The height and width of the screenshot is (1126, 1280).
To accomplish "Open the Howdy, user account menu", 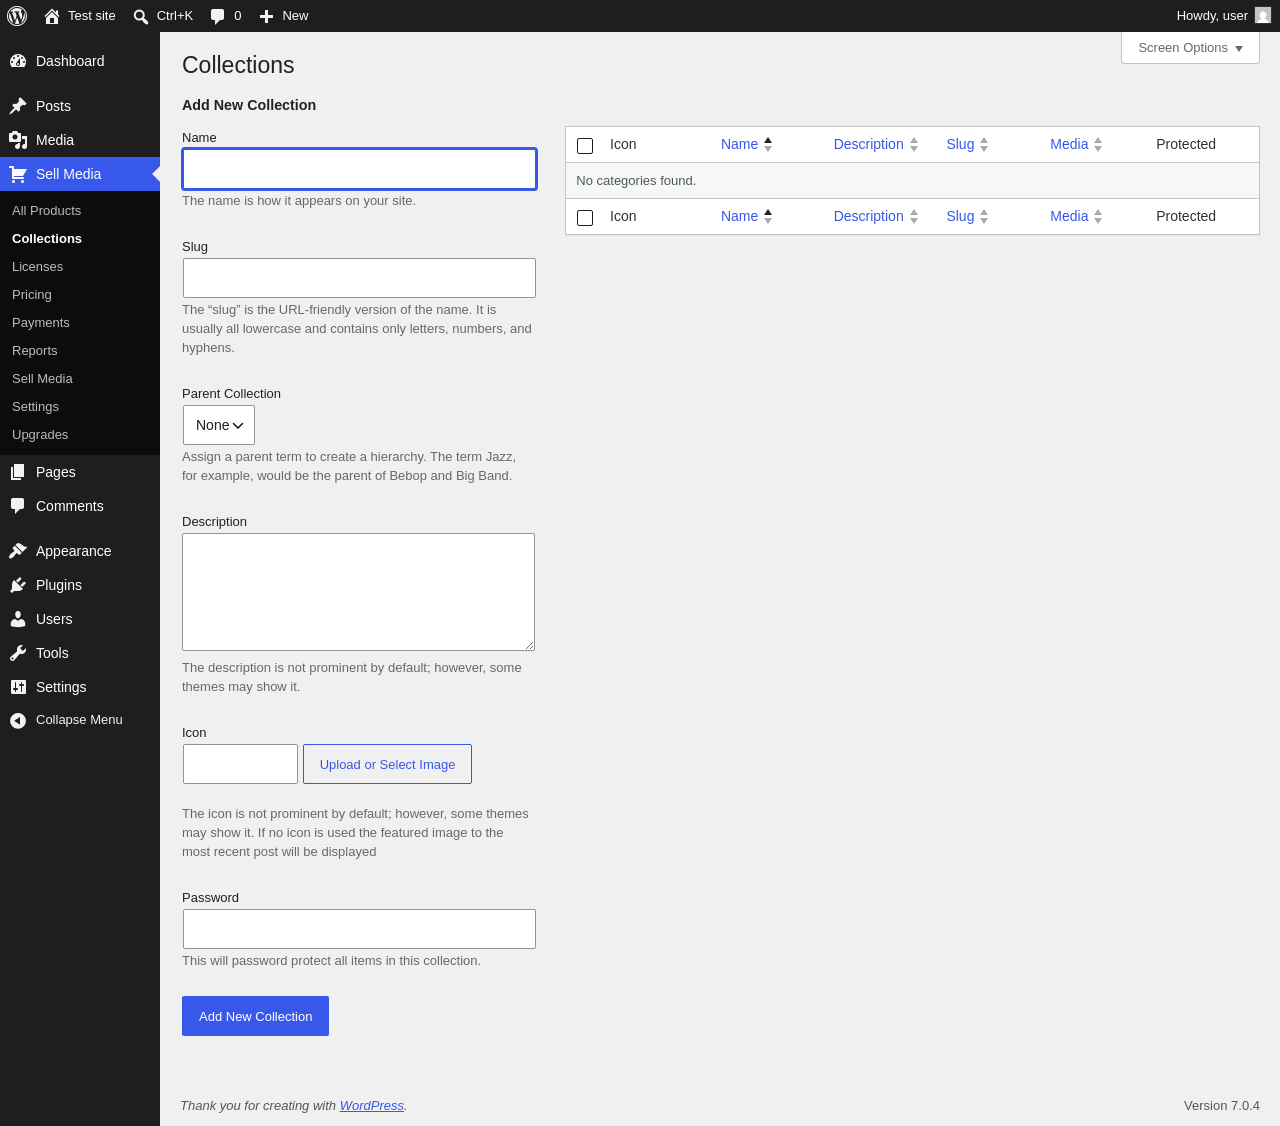I will pyautogui.click(x=1223, y=16).
